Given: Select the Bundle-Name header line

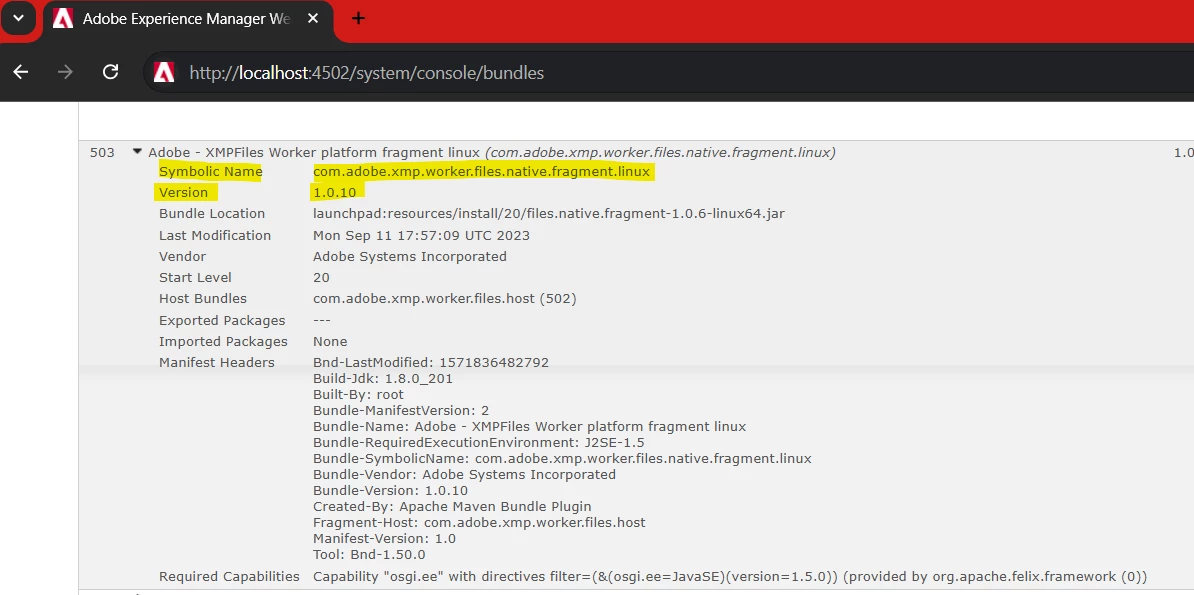Looking at the screenshot, I should [529, 427].
